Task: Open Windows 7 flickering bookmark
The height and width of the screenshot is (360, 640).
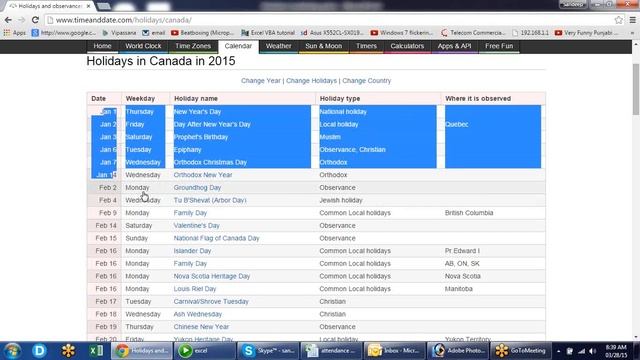Action: (x=402, y=33)
